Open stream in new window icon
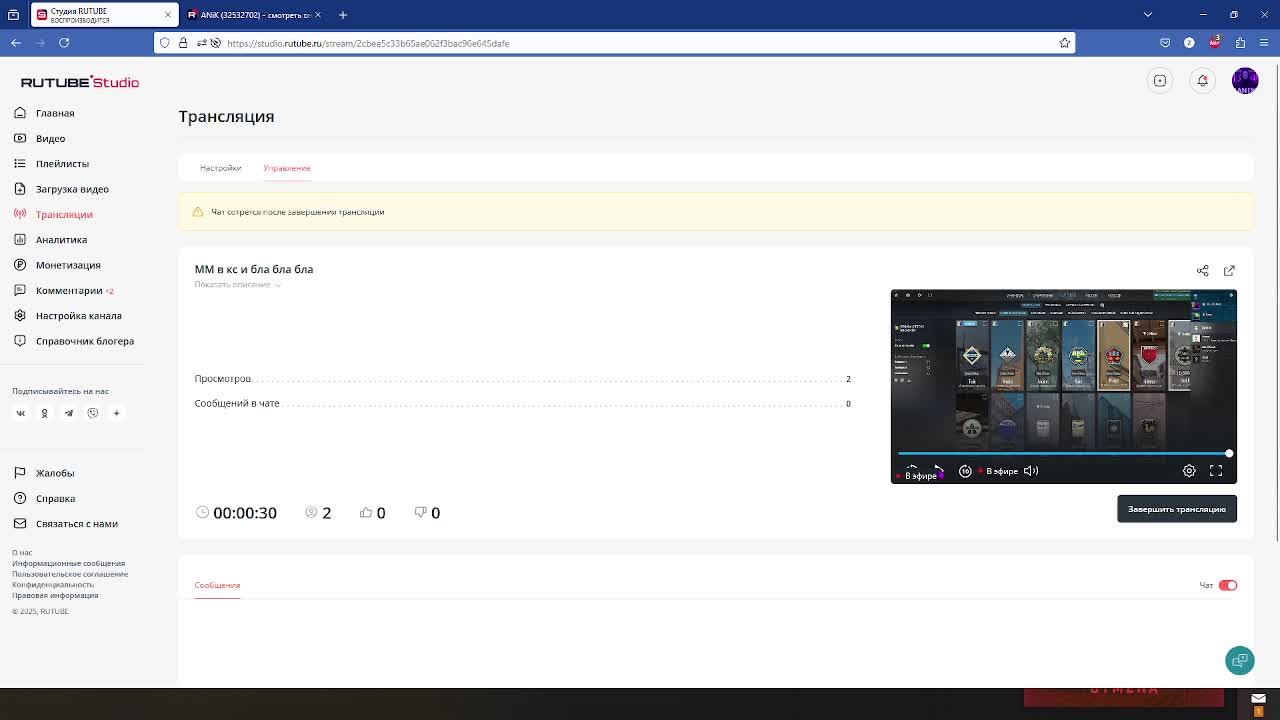Image resolution: width=1280 pixels, height=720 pixels. click(1229, 271)
